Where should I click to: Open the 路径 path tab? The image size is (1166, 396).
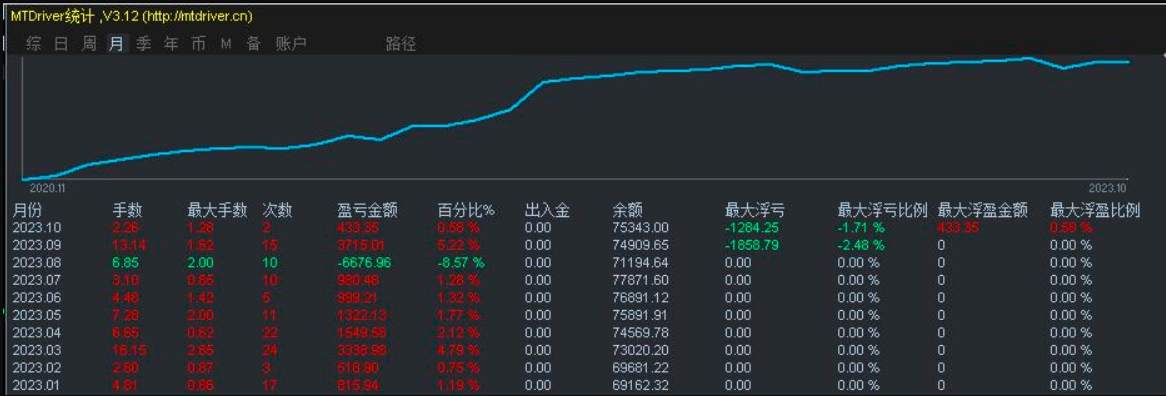pos(401,44)
